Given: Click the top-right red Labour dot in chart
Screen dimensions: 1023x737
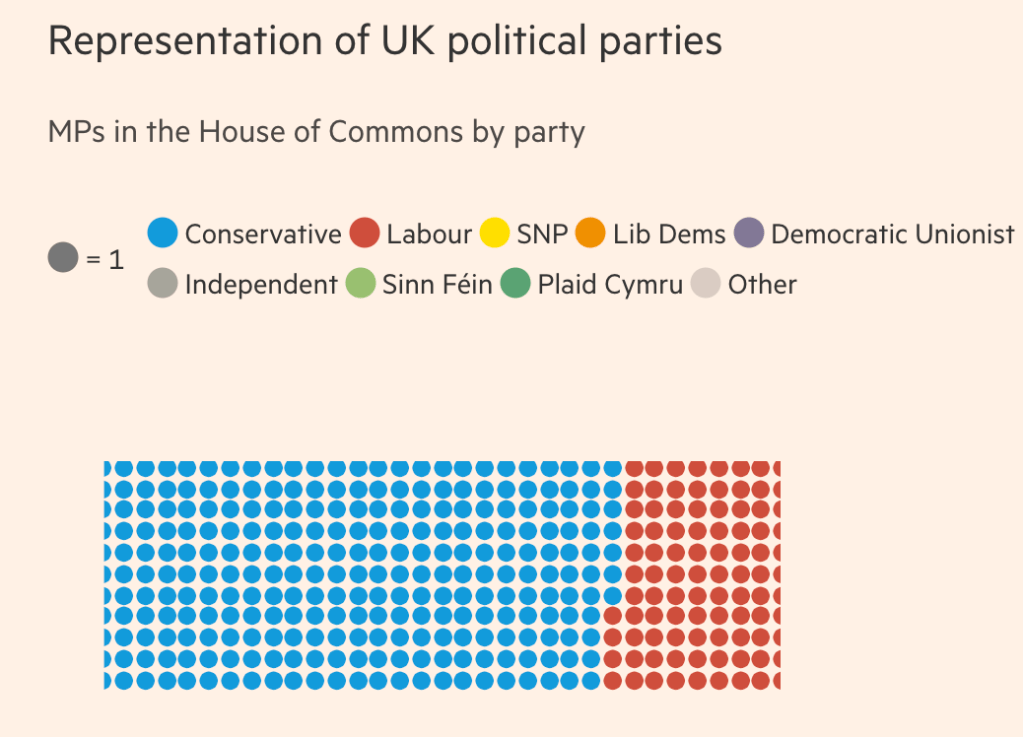Looking at the screenshot, I should point(775,468).
